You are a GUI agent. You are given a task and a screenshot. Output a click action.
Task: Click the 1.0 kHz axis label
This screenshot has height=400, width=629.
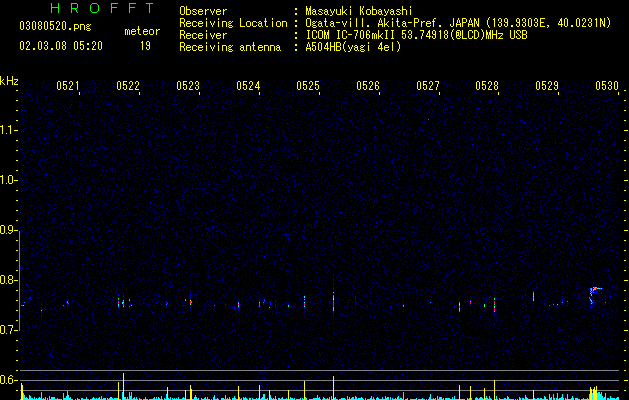coord(8,180)
